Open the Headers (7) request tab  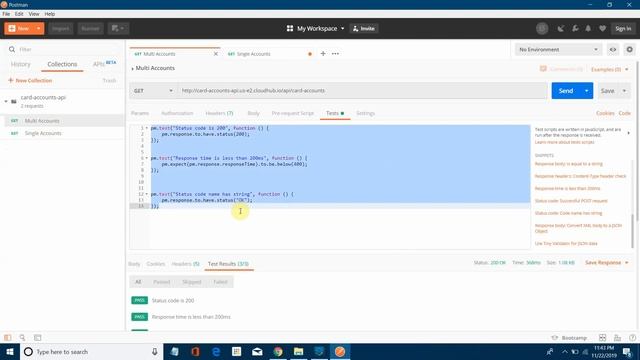[x=219, y=113]
